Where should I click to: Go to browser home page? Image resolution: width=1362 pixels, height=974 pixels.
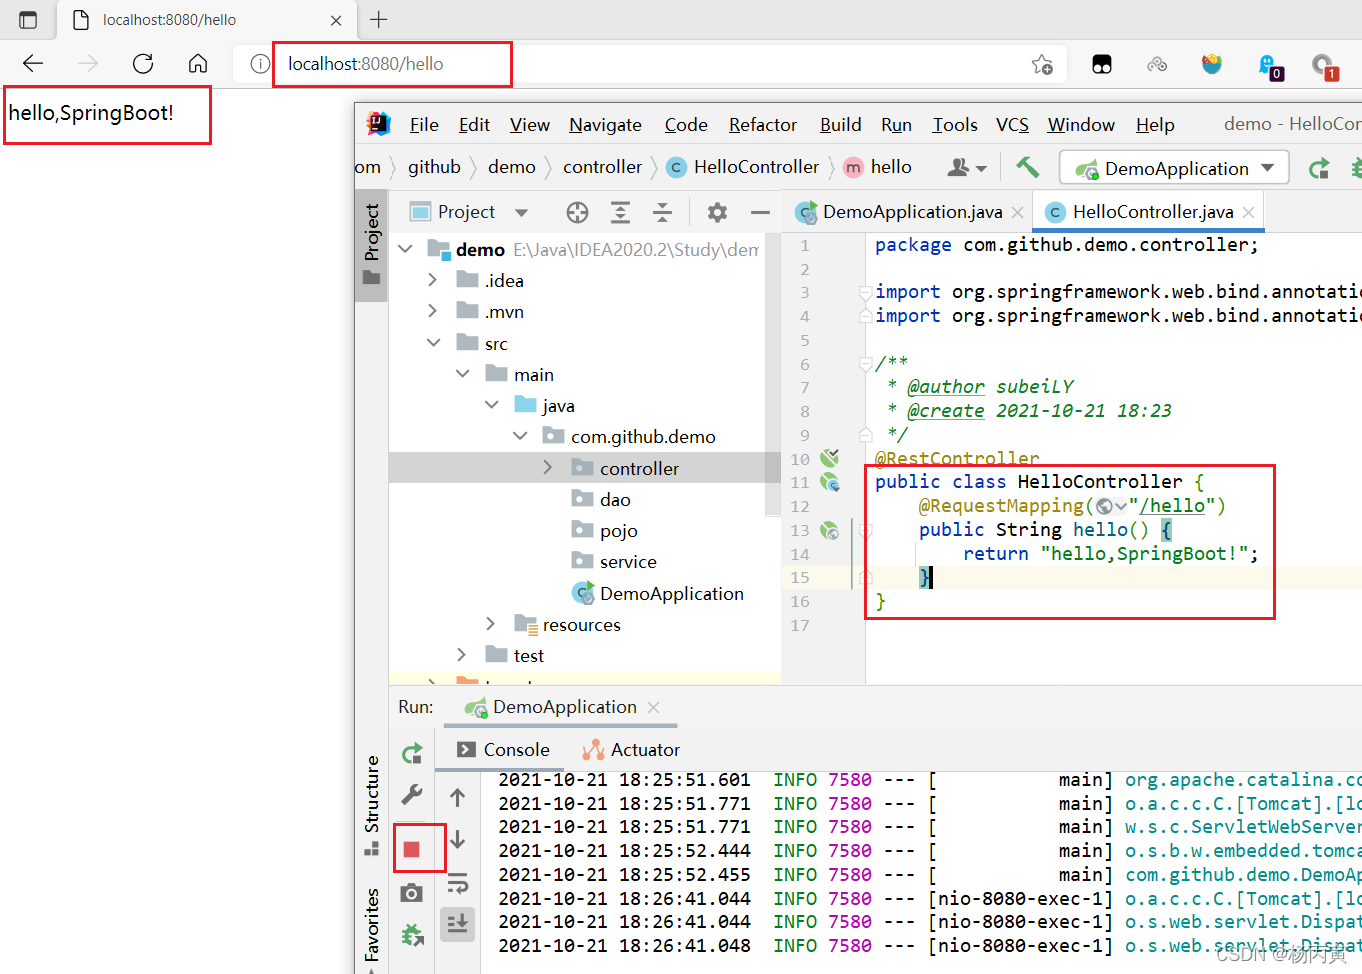click(198, 64)
